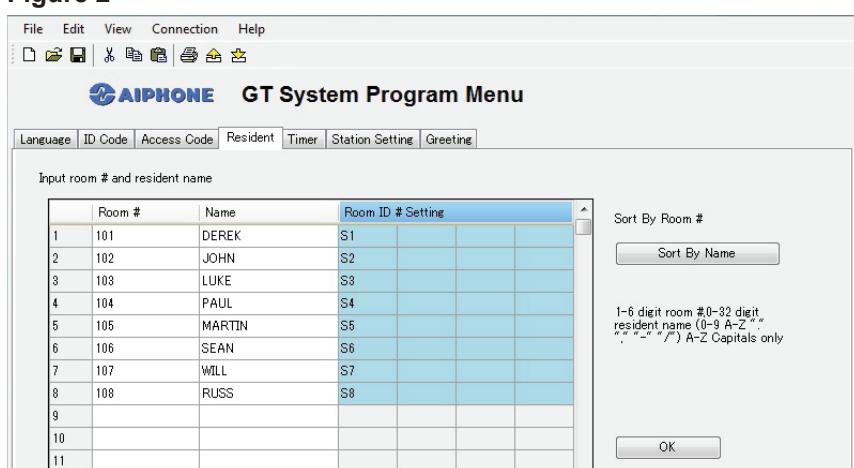Viewport: 854px width, 468px height.
Task: Select room number cell 101
Action: tap(146, 236)
